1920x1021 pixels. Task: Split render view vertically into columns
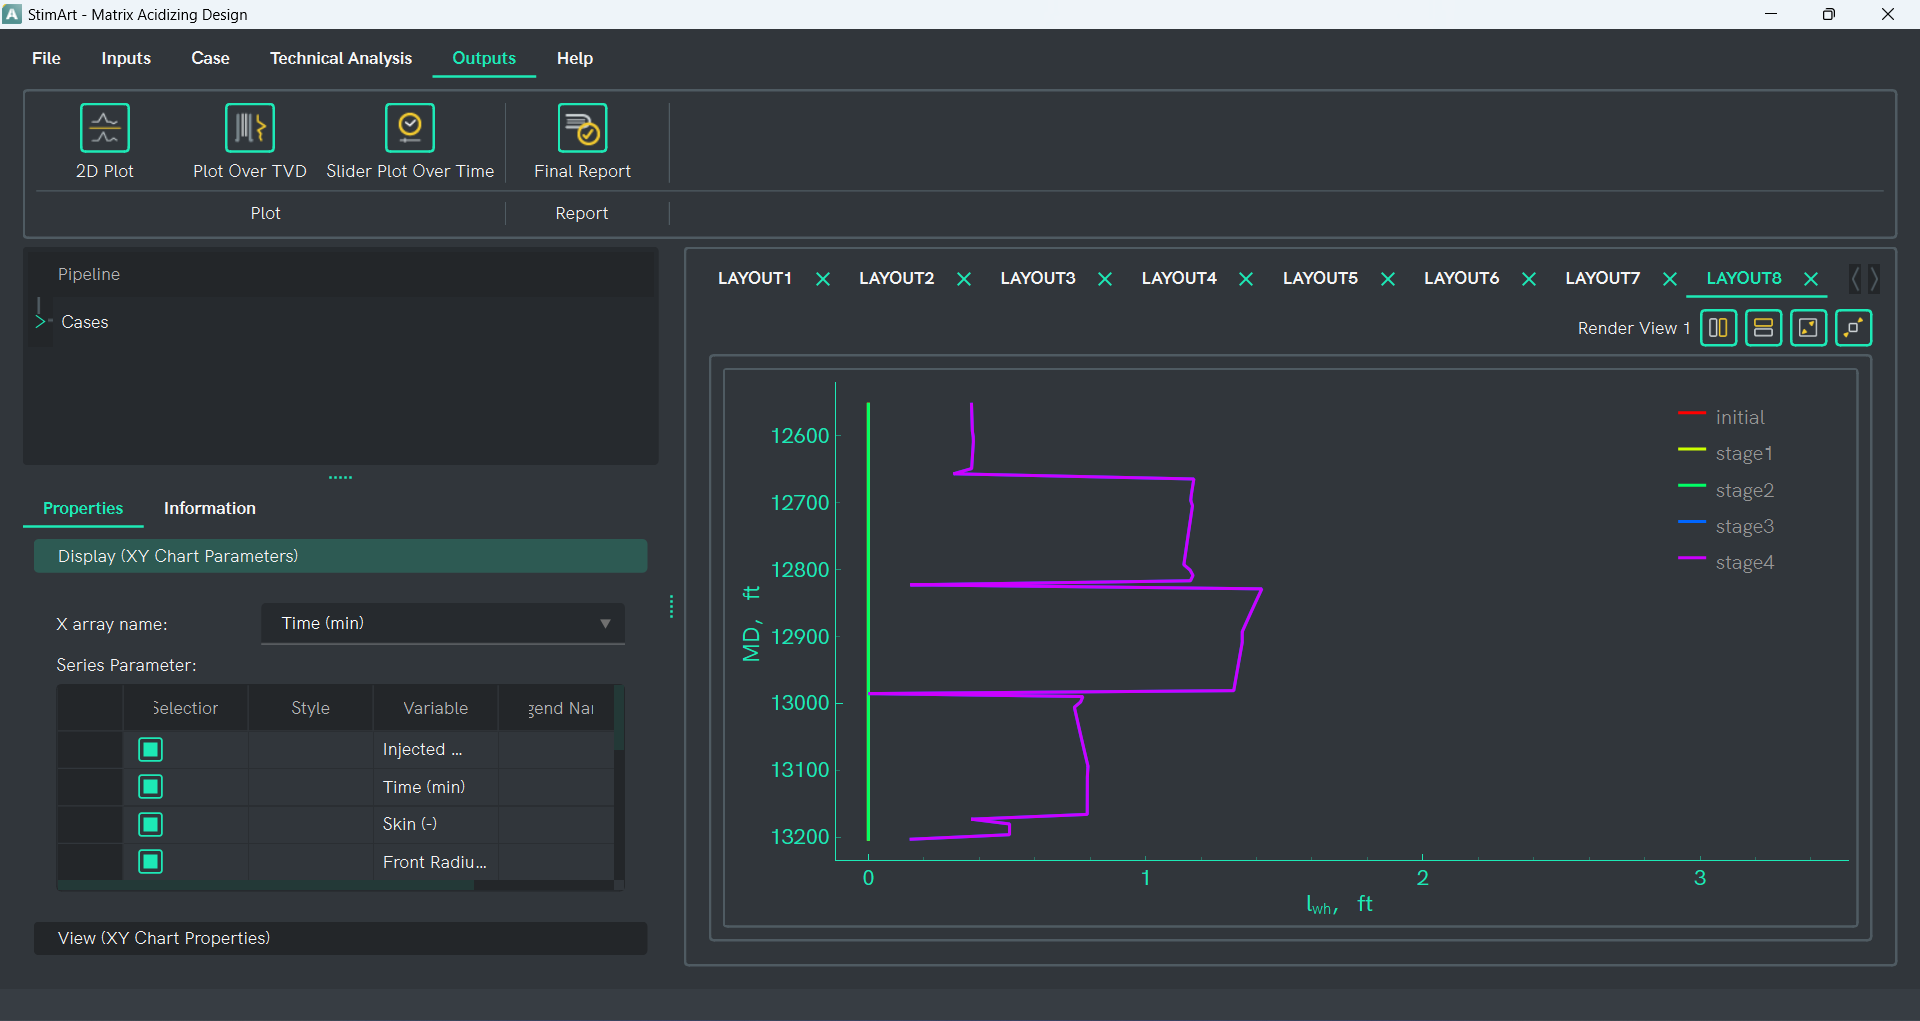coord(1718,328)
